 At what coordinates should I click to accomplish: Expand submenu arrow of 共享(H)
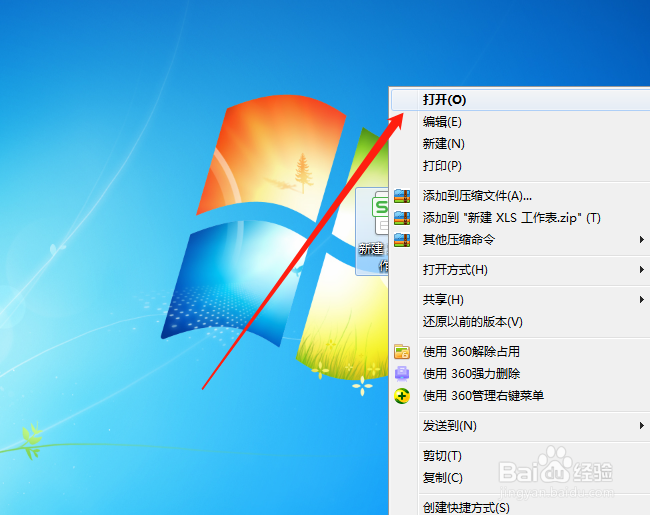642,299
